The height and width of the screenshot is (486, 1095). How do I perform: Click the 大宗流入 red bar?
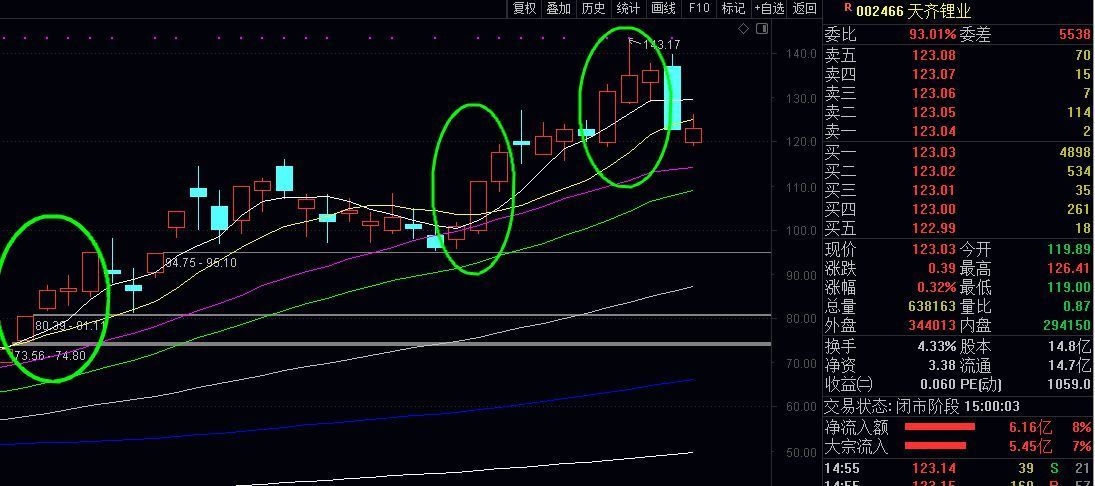coord(939,446)
